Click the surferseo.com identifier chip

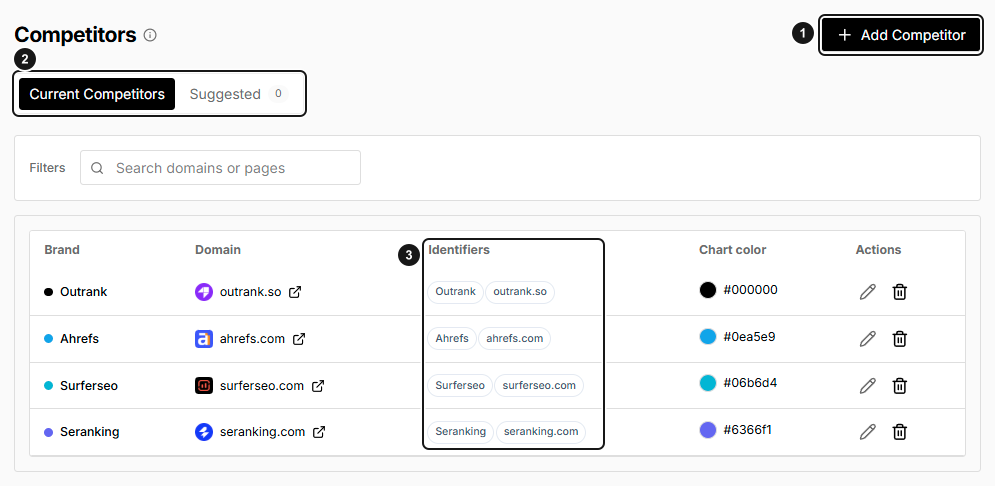pos(539,385)
